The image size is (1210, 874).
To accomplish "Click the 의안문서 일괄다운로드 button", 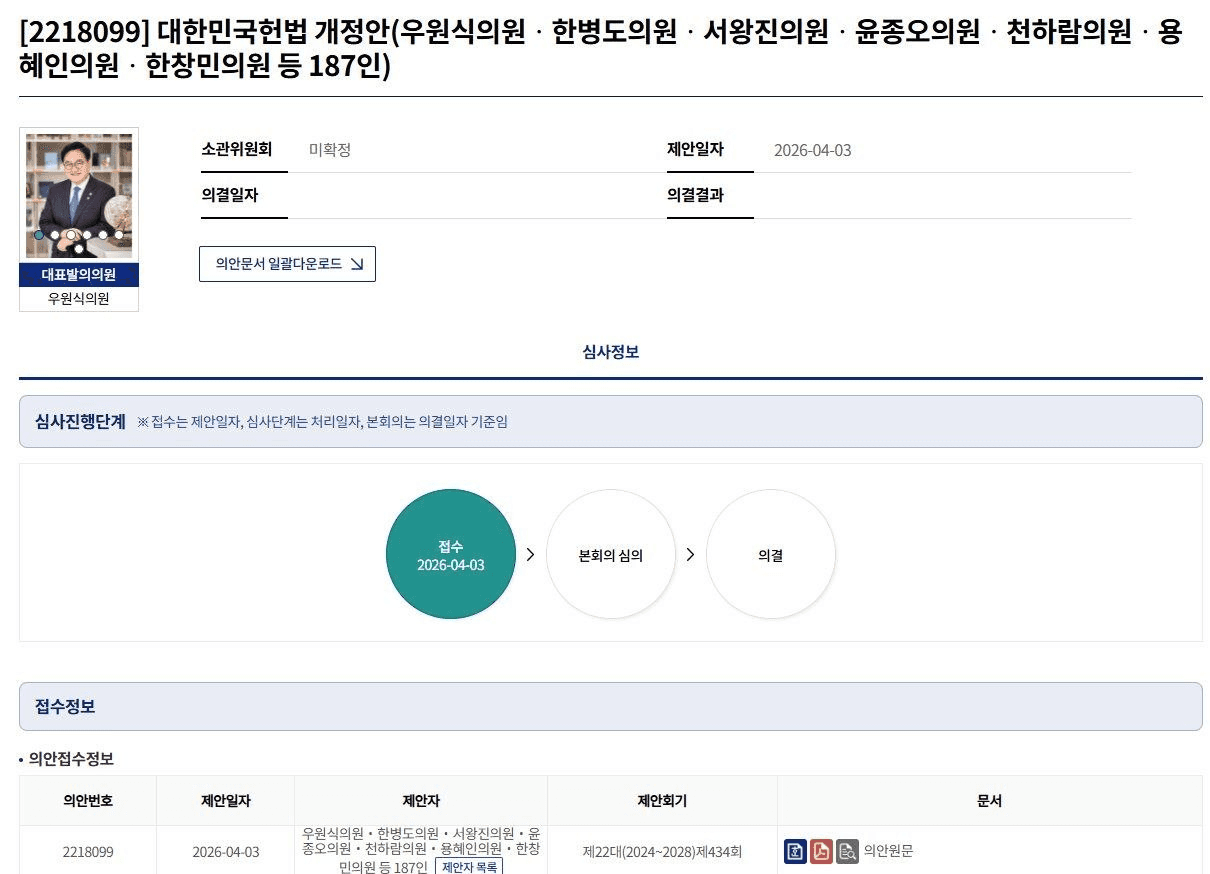I will (287, 264).
